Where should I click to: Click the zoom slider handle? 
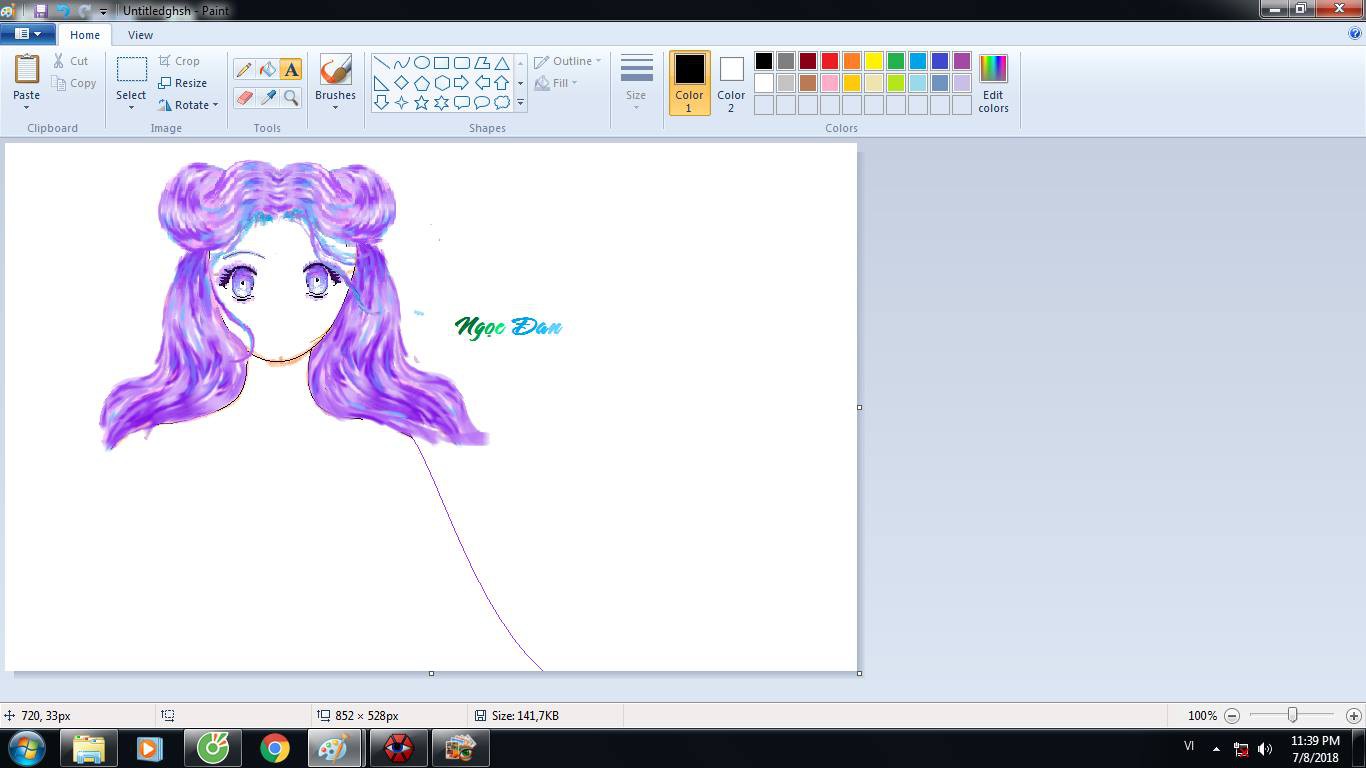pyautogui.click(x=1293, y=715)
